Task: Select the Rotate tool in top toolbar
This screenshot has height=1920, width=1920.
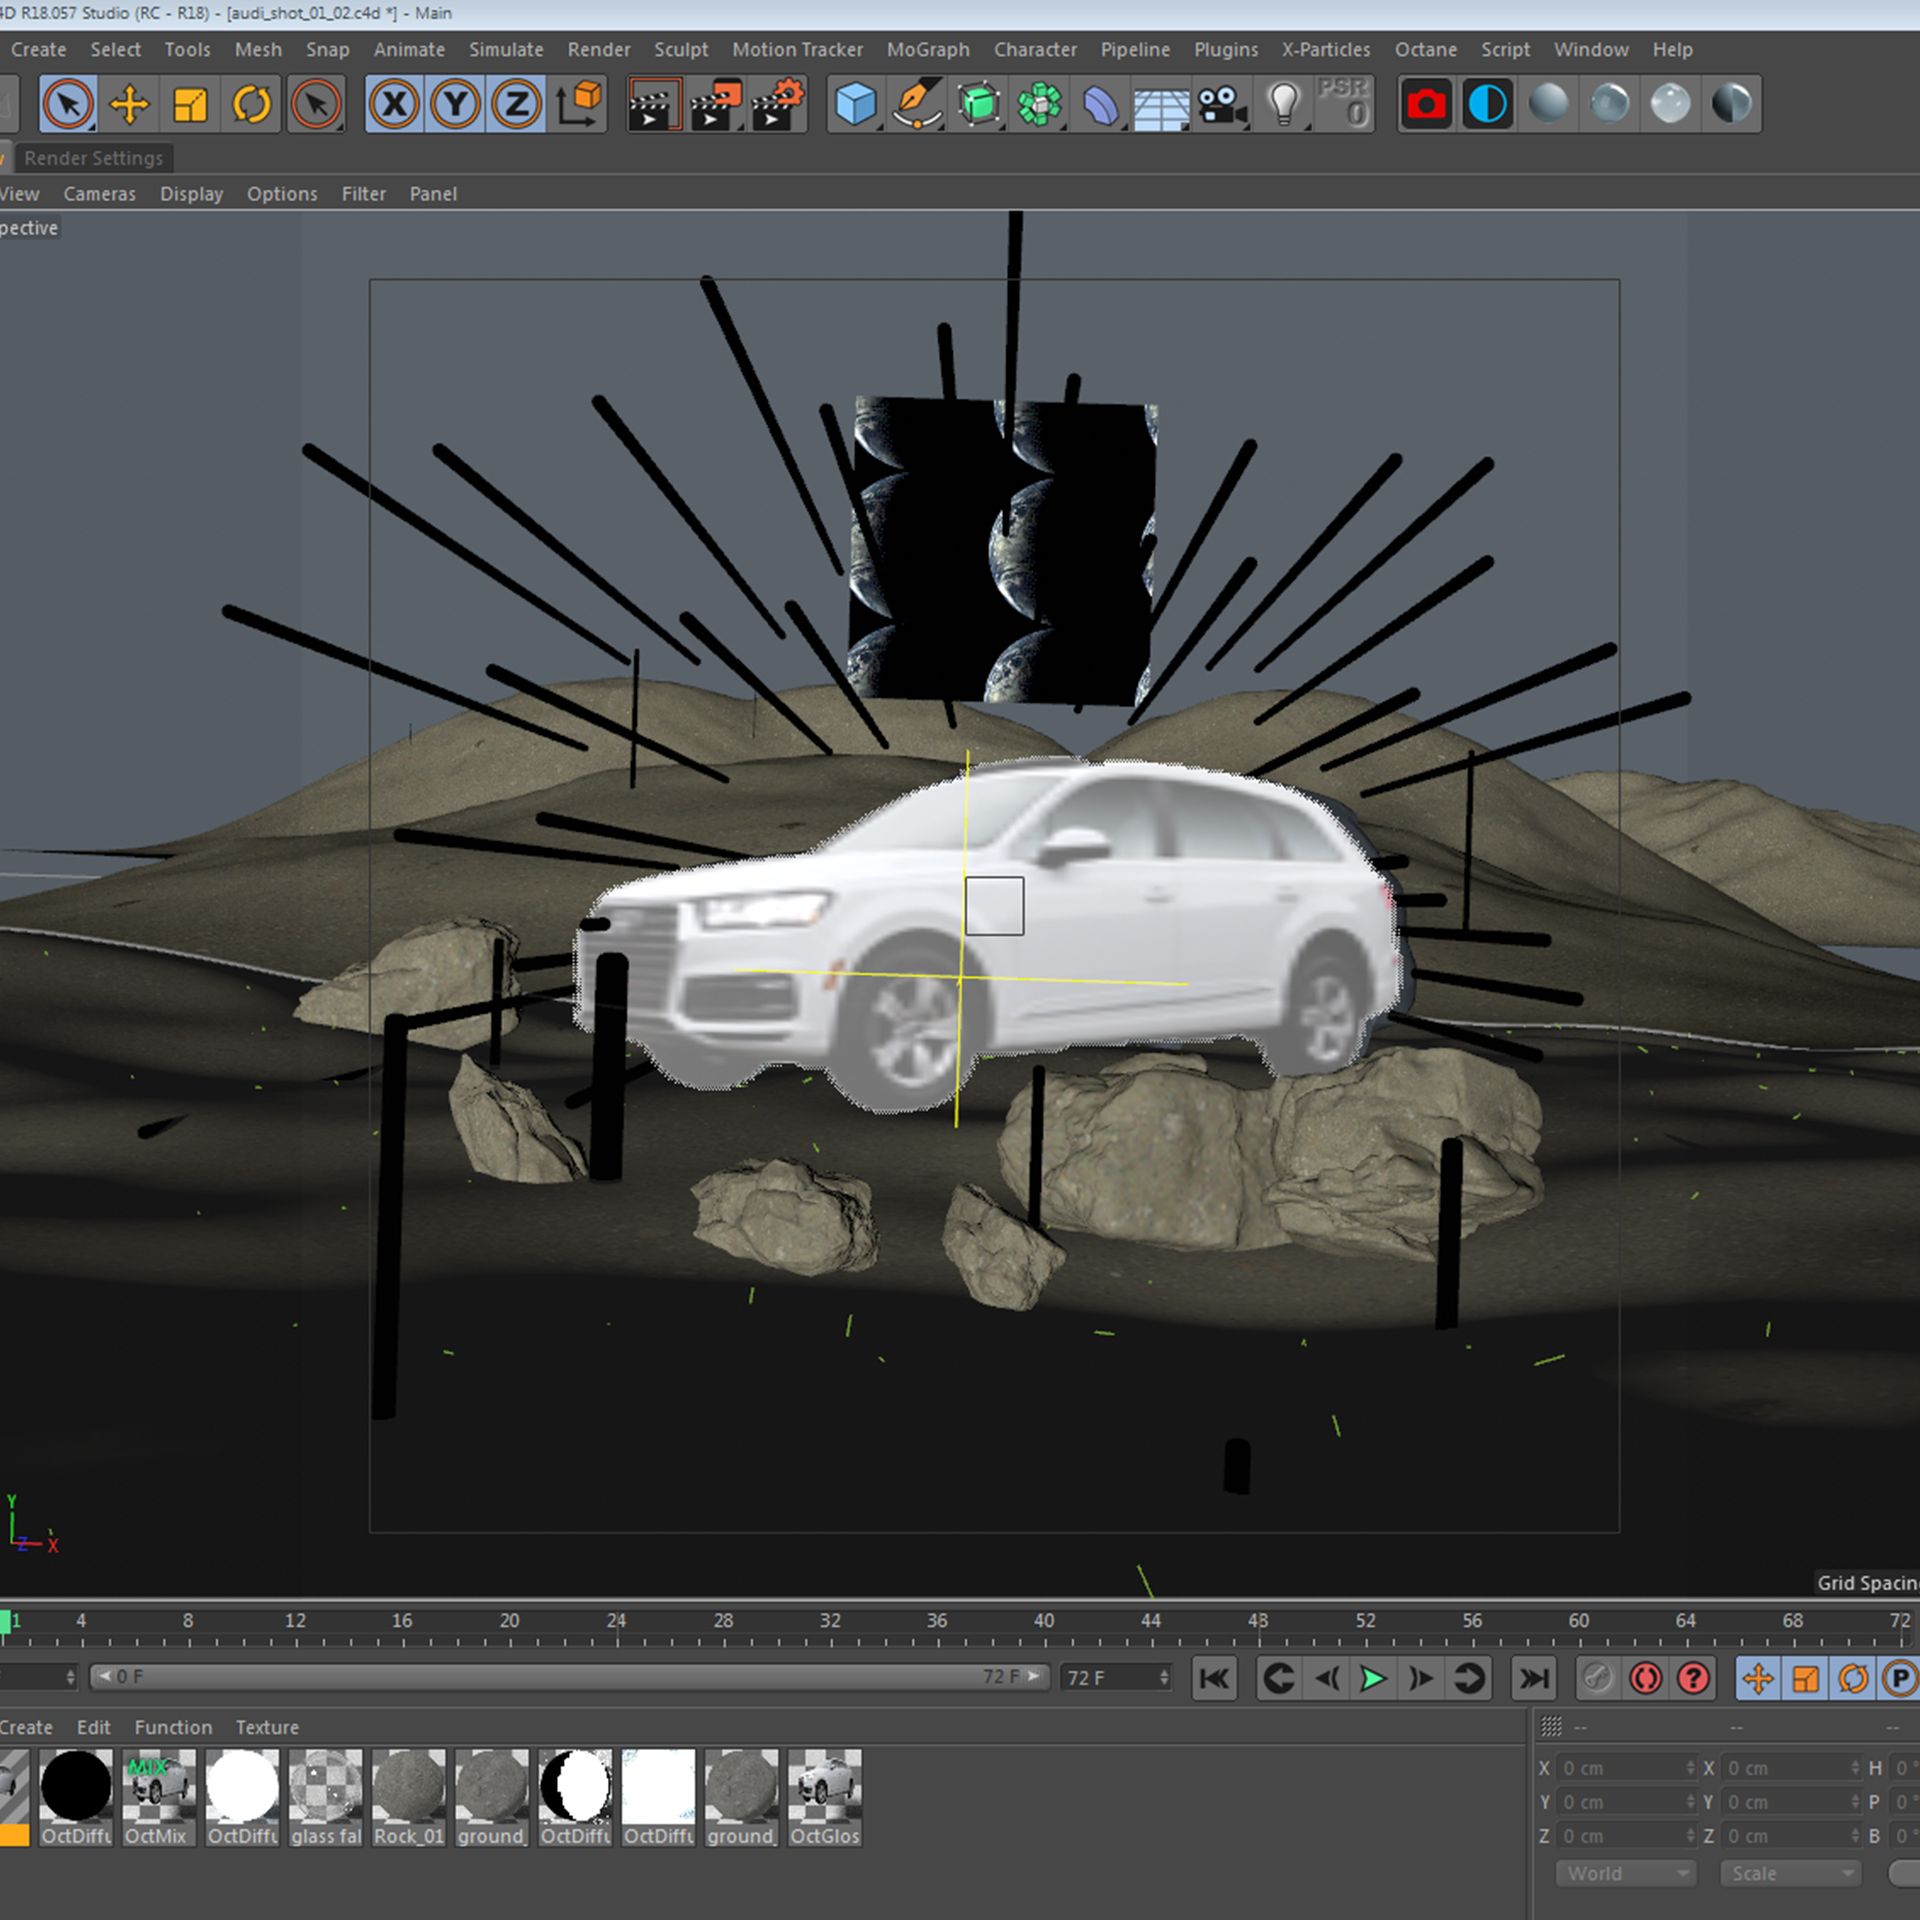Action: coord(251,104)
